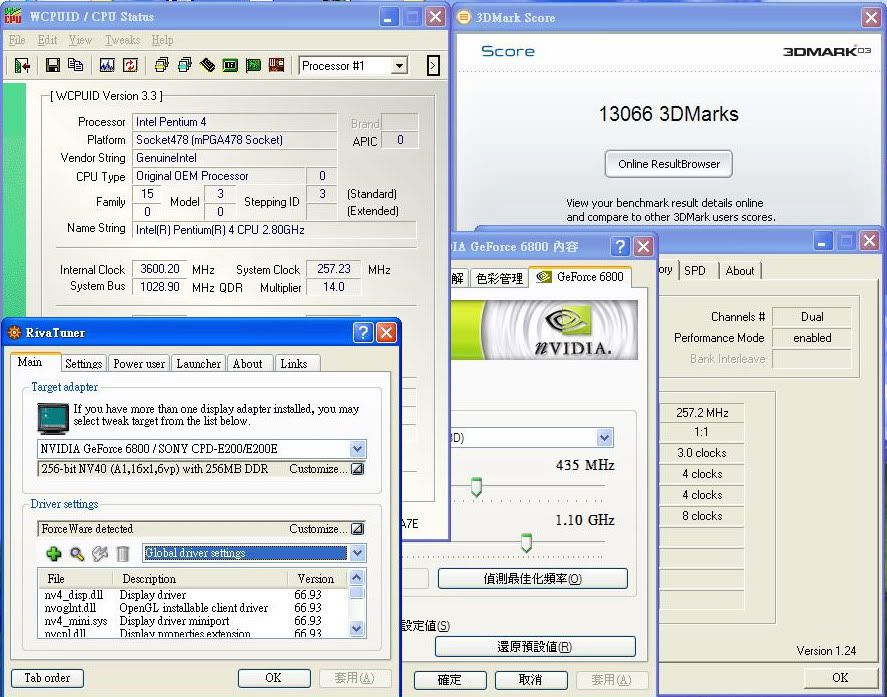Expand the NVIDIA GeForce 6800 adapter dropdown

[x=358, y=449]
